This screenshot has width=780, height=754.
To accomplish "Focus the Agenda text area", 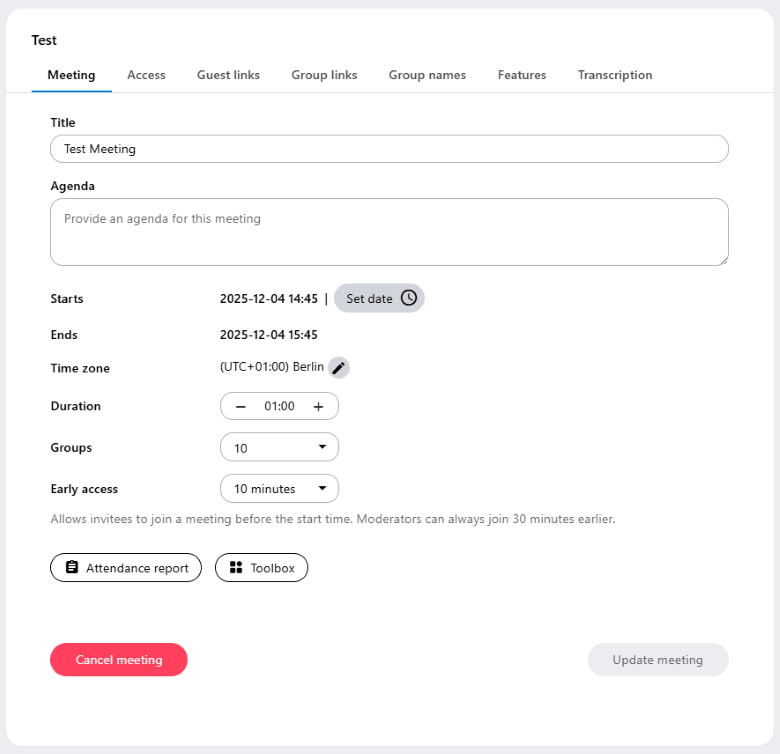I will 389,232.
